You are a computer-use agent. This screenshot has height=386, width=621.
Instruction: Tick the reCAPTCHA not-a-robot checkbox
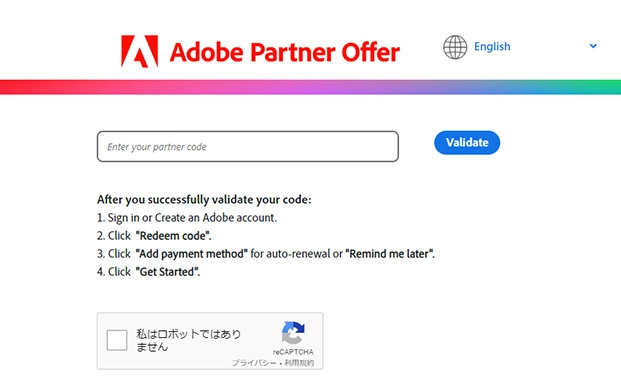pyautogui.click(x=117, y=340)
